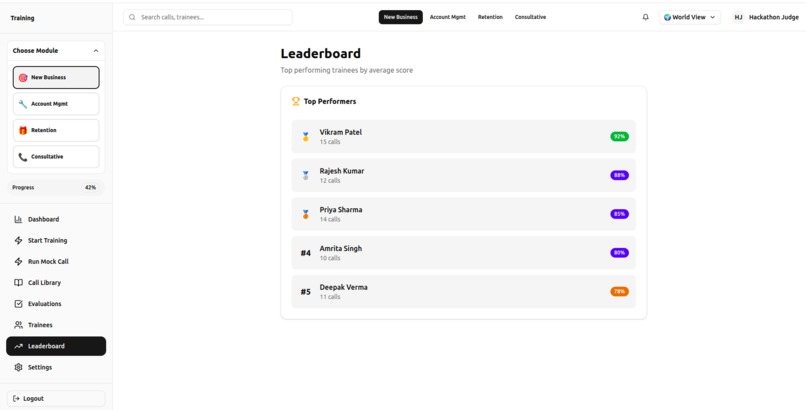This screenshot has width=806, height=410.
Task: Switch to Retention top tab
Action: (x=490, y=17)
